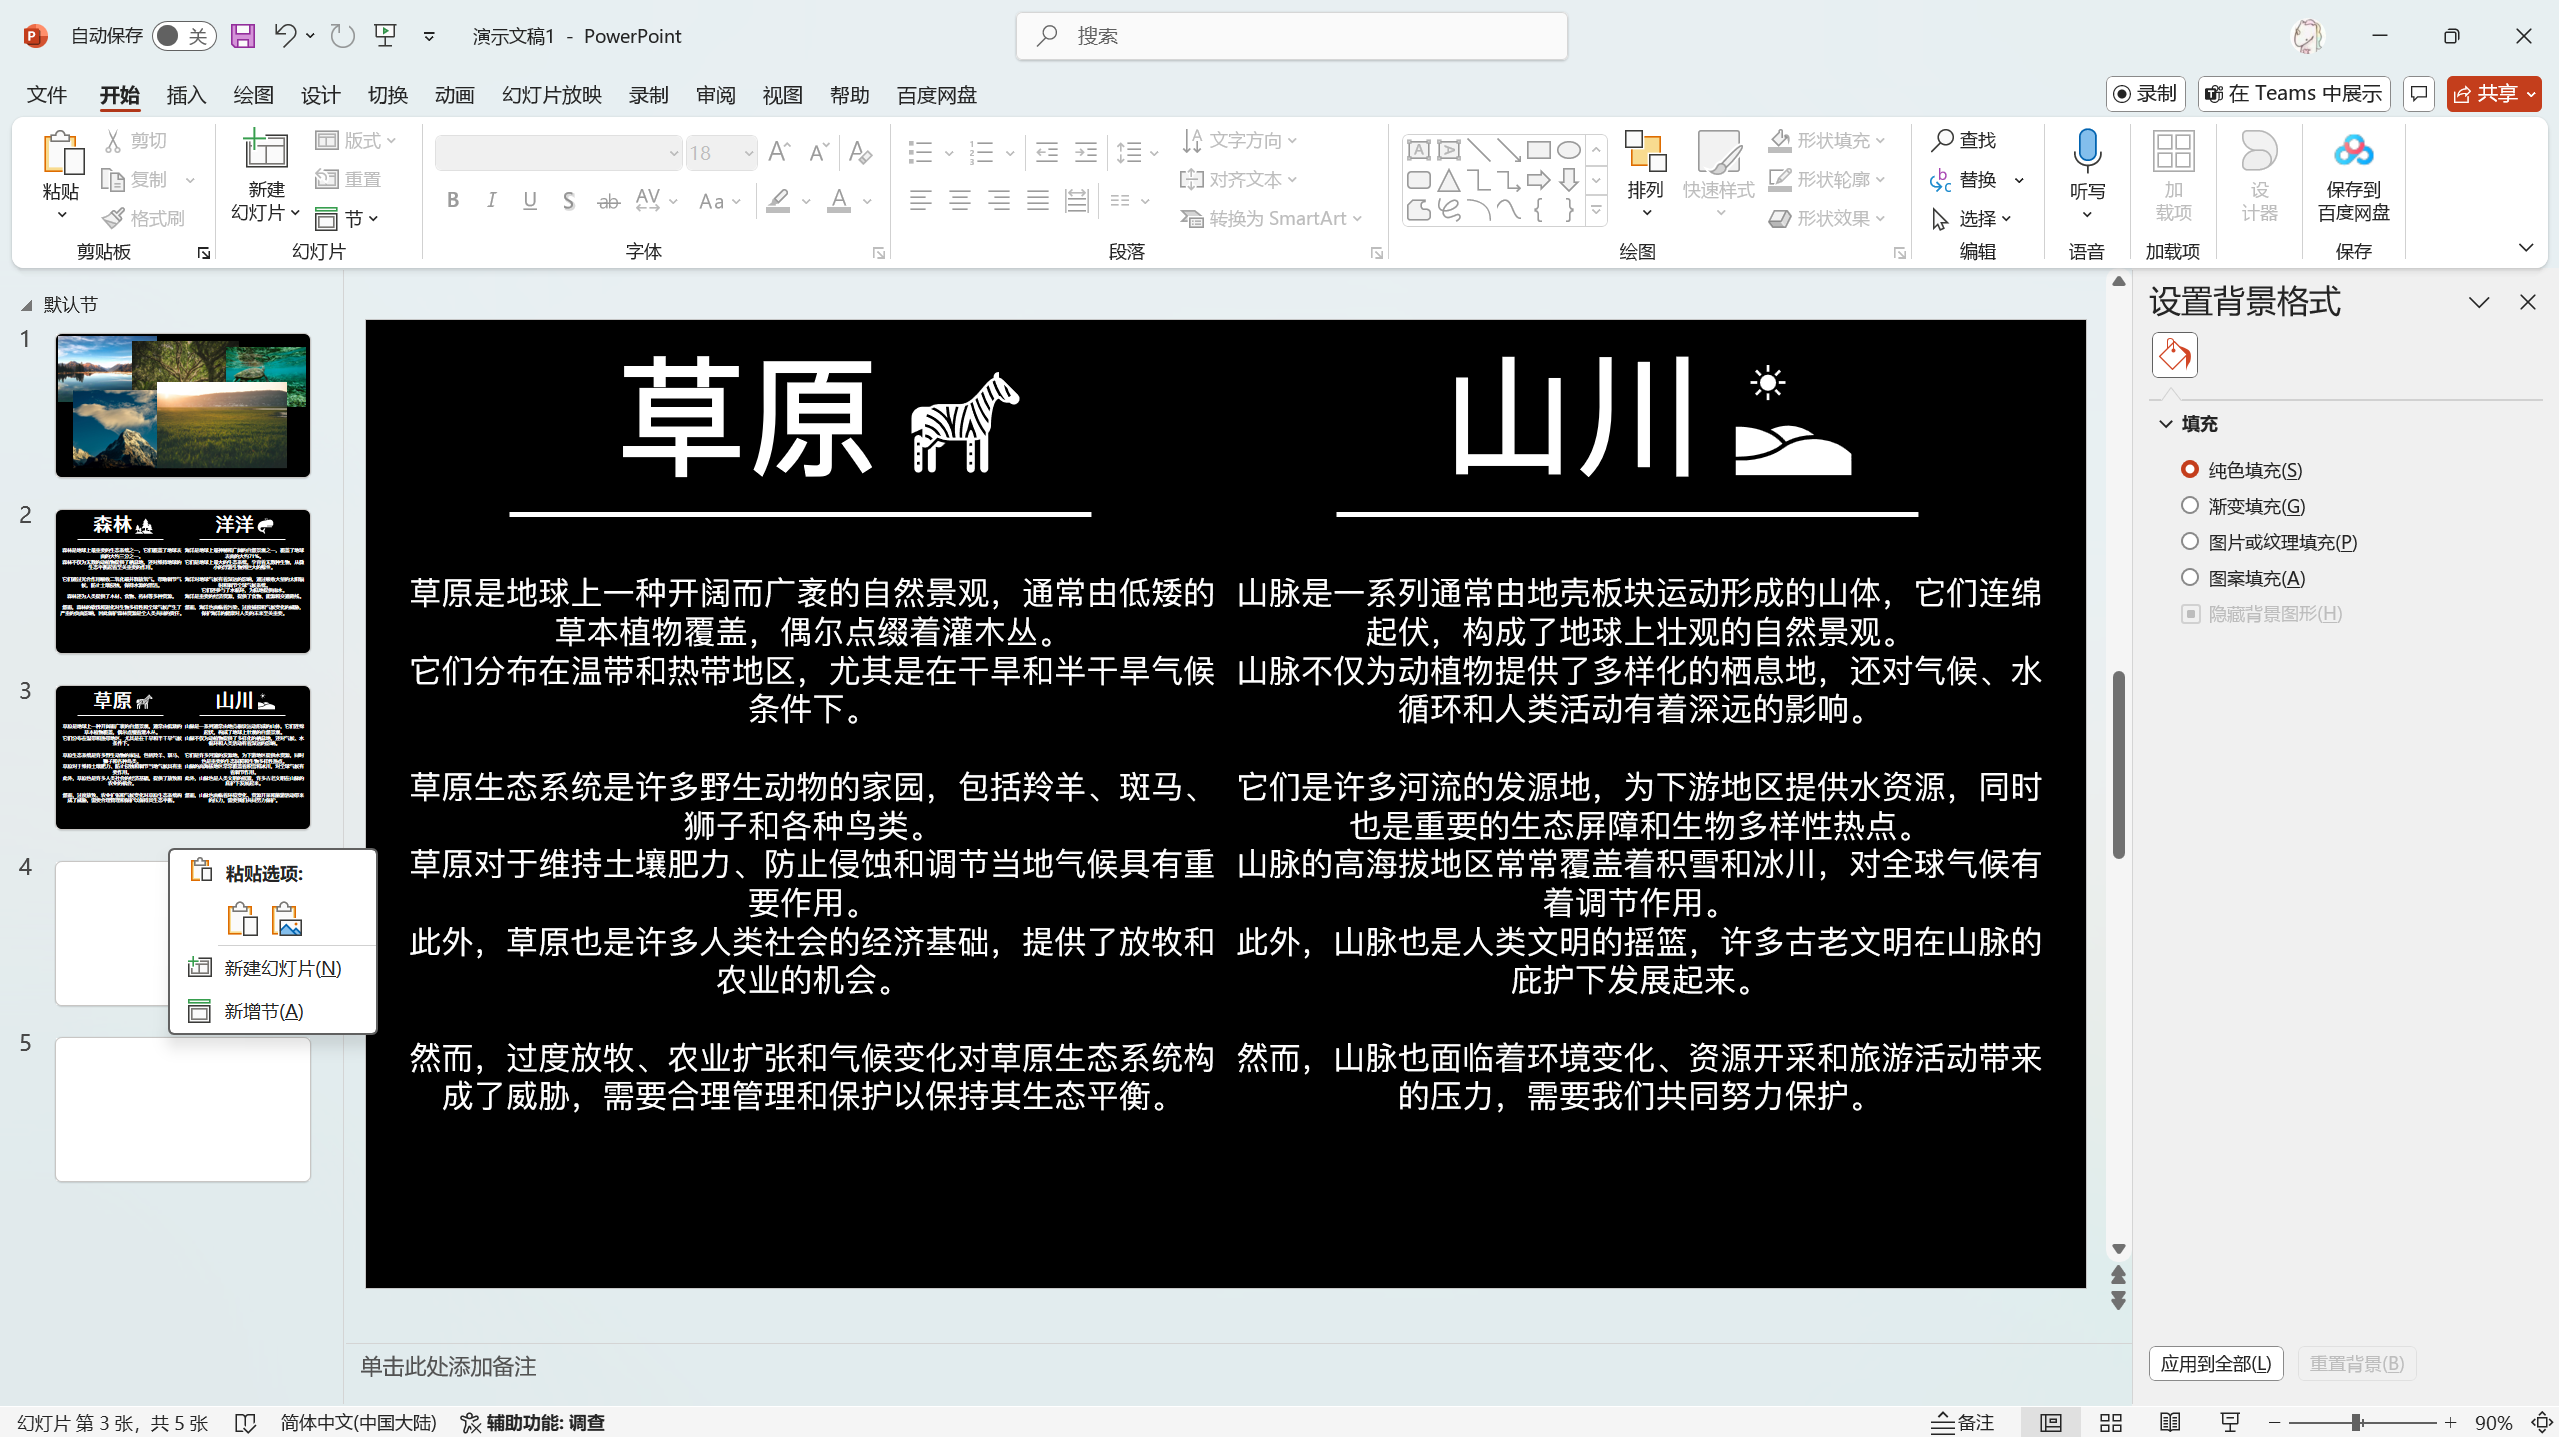The height and width of the screenshot is (1437, 2559).
Task: Toggle AutoSave (自动保存) switch
Action: click(x=184, y=36)
